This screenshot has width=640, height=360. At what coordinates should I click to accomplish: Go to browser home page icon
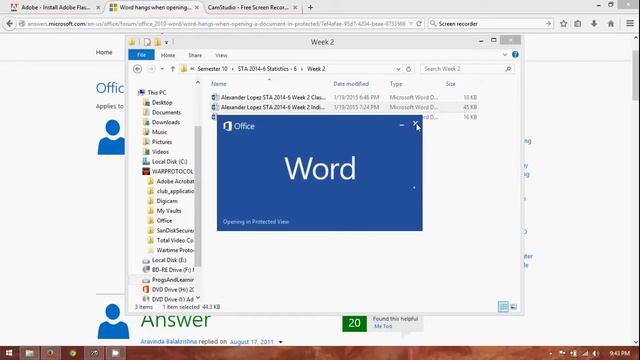tap(611, 24)
